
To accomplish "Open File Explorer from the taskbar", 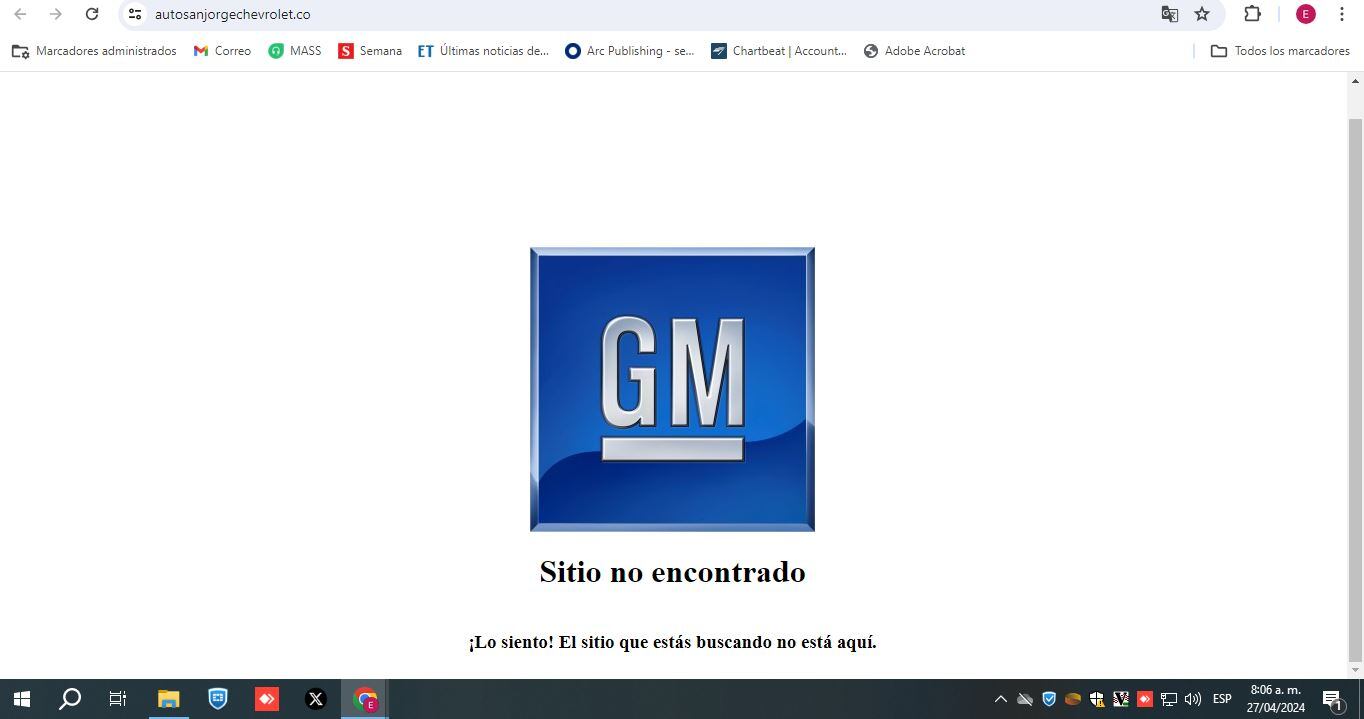I will click(167, 699).
